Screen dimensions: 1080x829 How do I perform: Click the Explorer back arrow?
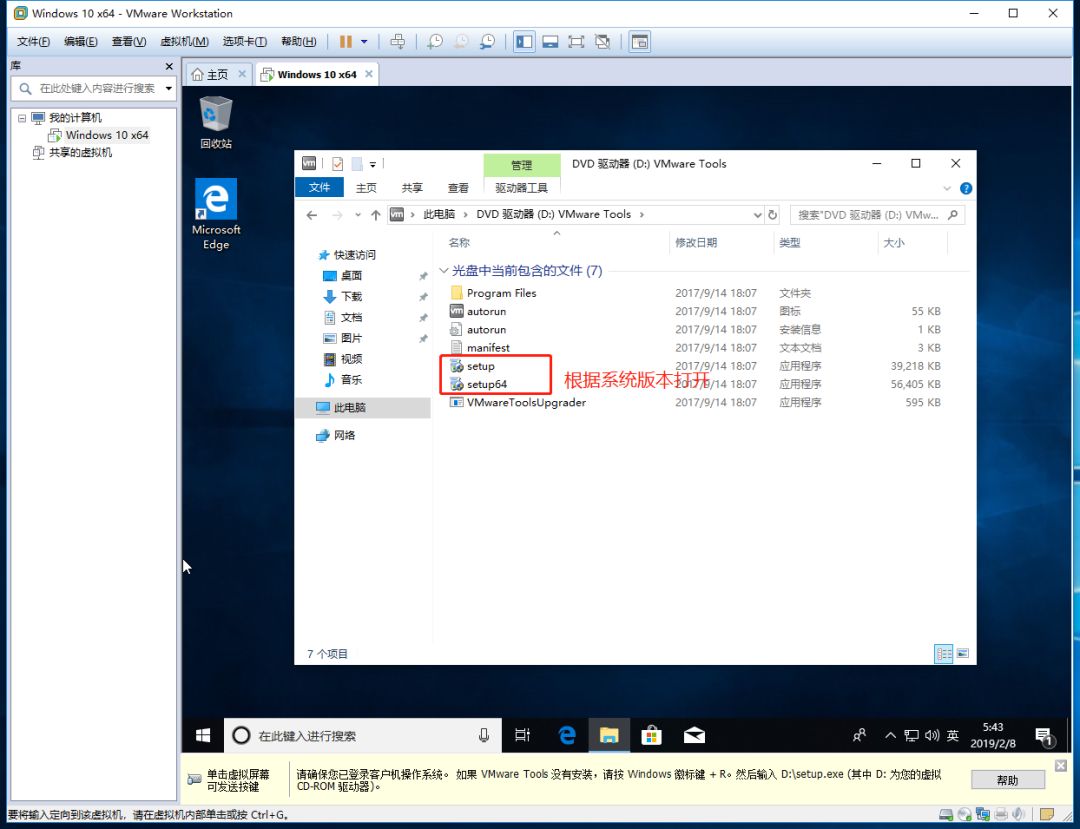[x=312, y=215]
